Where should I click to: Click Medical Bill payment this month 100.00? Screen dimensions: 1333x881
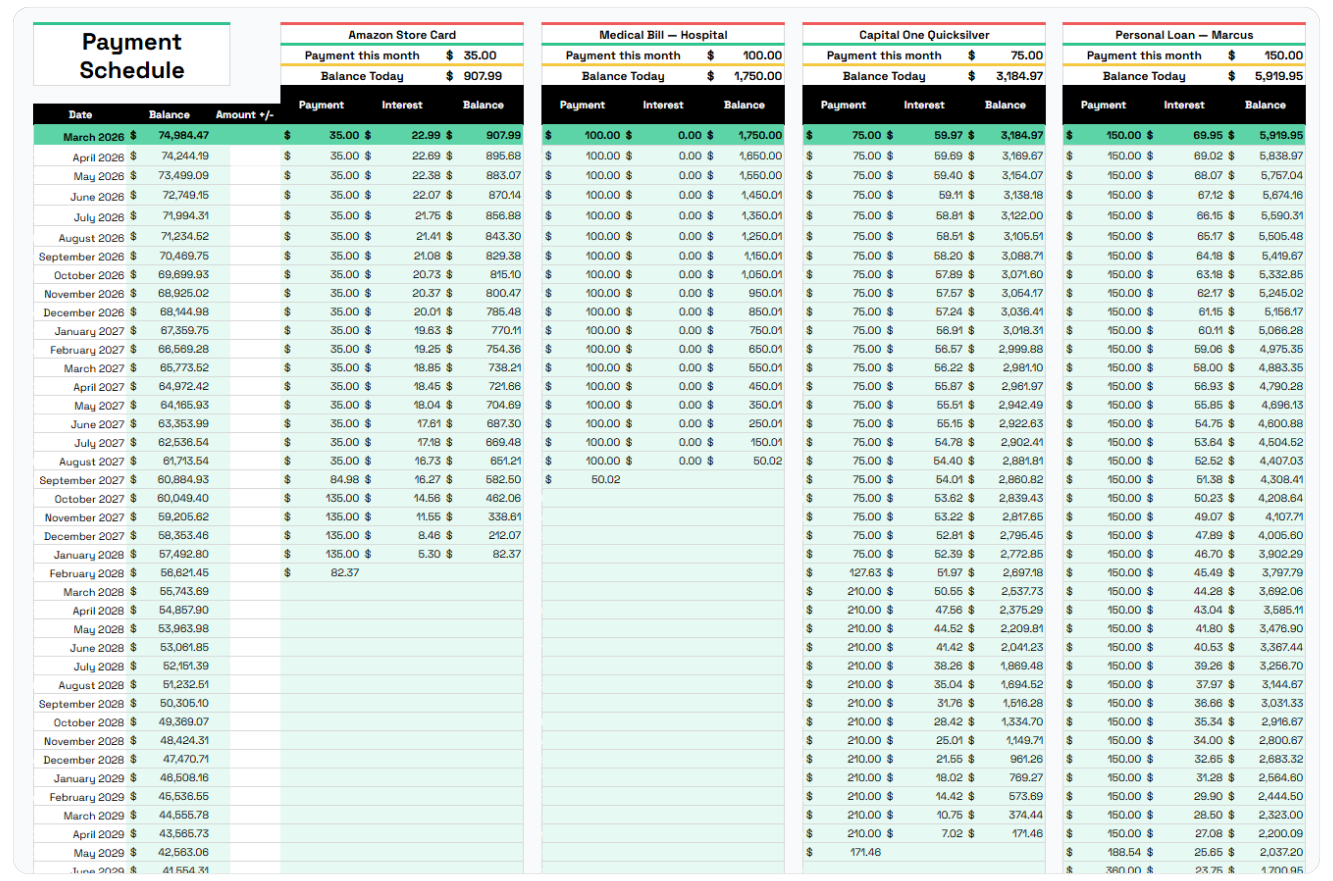(x=762, y=55)
